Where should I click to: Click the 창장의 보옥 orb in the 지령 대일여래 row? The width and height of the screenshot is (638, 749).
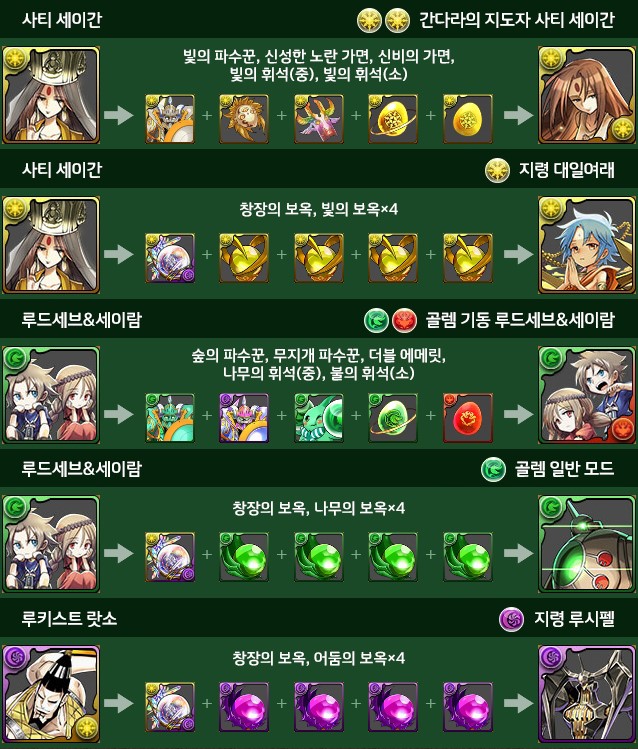coord(170,258)
